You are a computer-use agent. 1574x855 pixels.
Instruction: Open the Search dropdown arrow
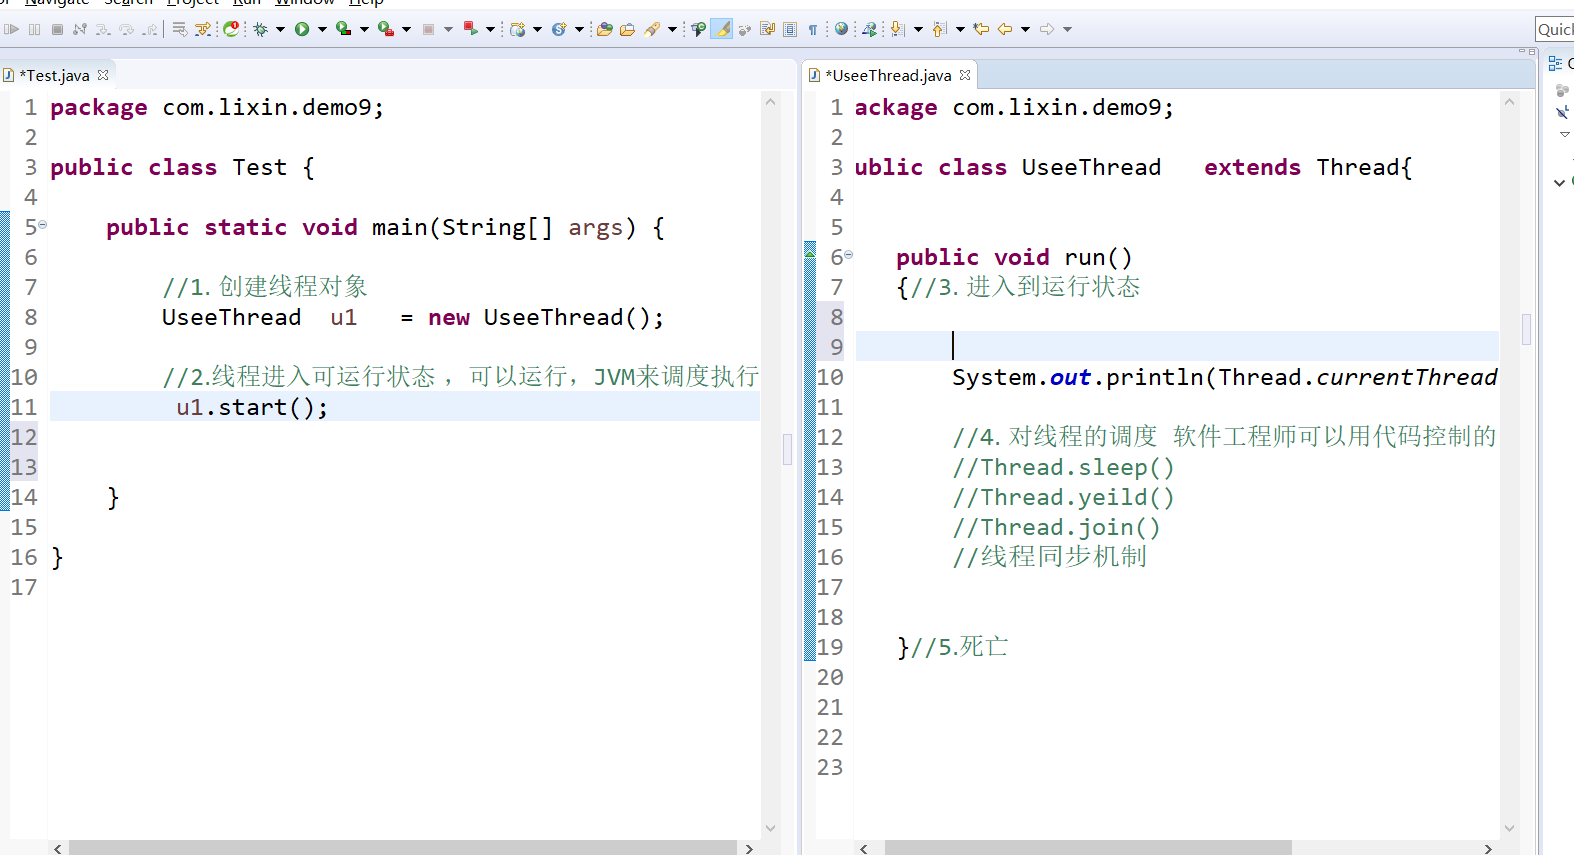(672, 29)
